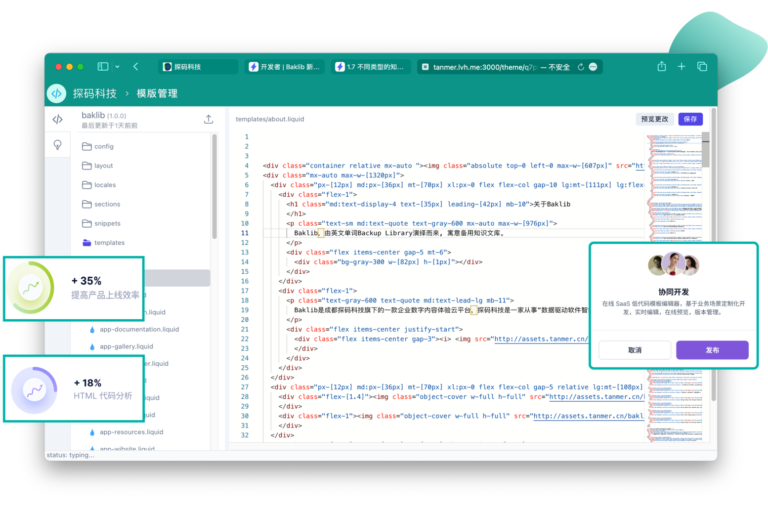Click the config folder icon
The height and width of the screenshot is (512, 768).
tap(87, 146)
